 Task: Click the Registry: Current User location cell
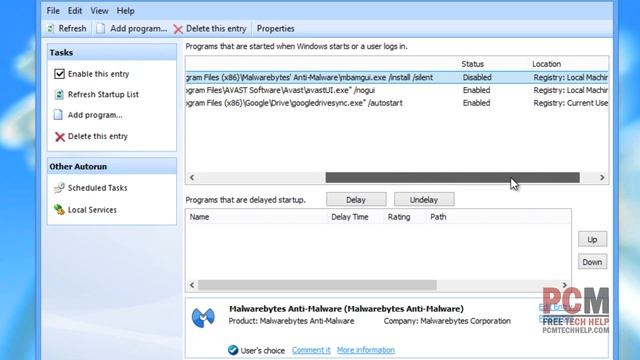point(571,103)
